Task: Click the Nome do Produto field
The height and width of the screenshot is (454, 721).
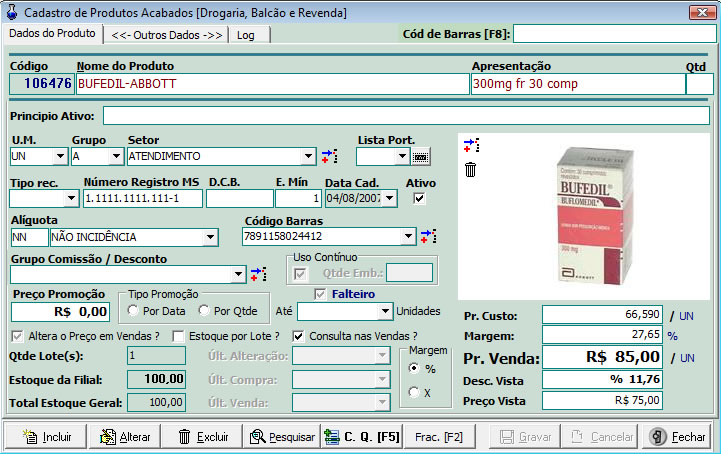Action: coord(273,84)
